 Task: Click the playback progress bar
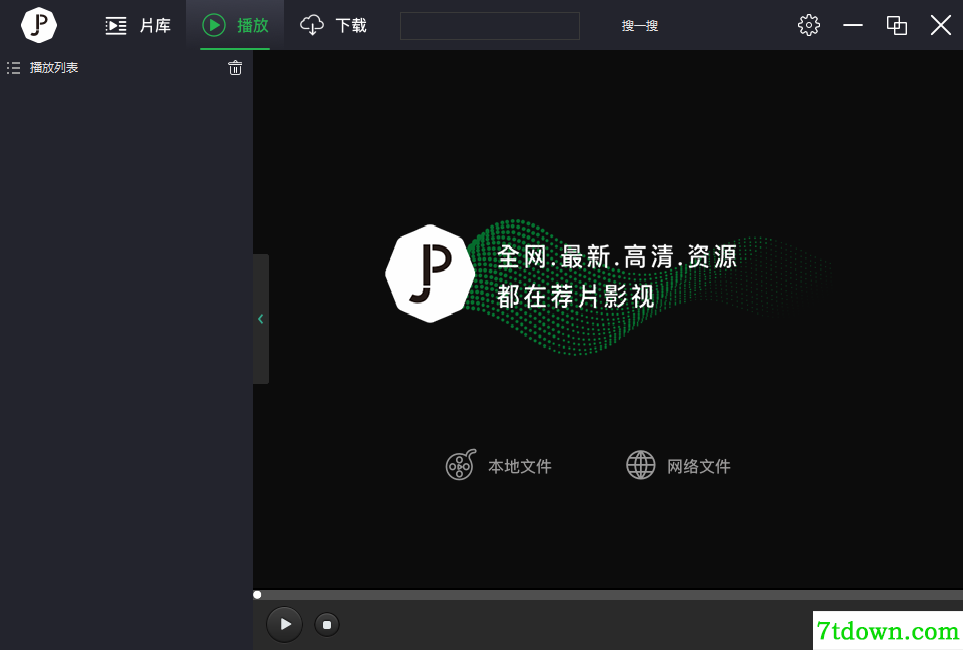608,595
